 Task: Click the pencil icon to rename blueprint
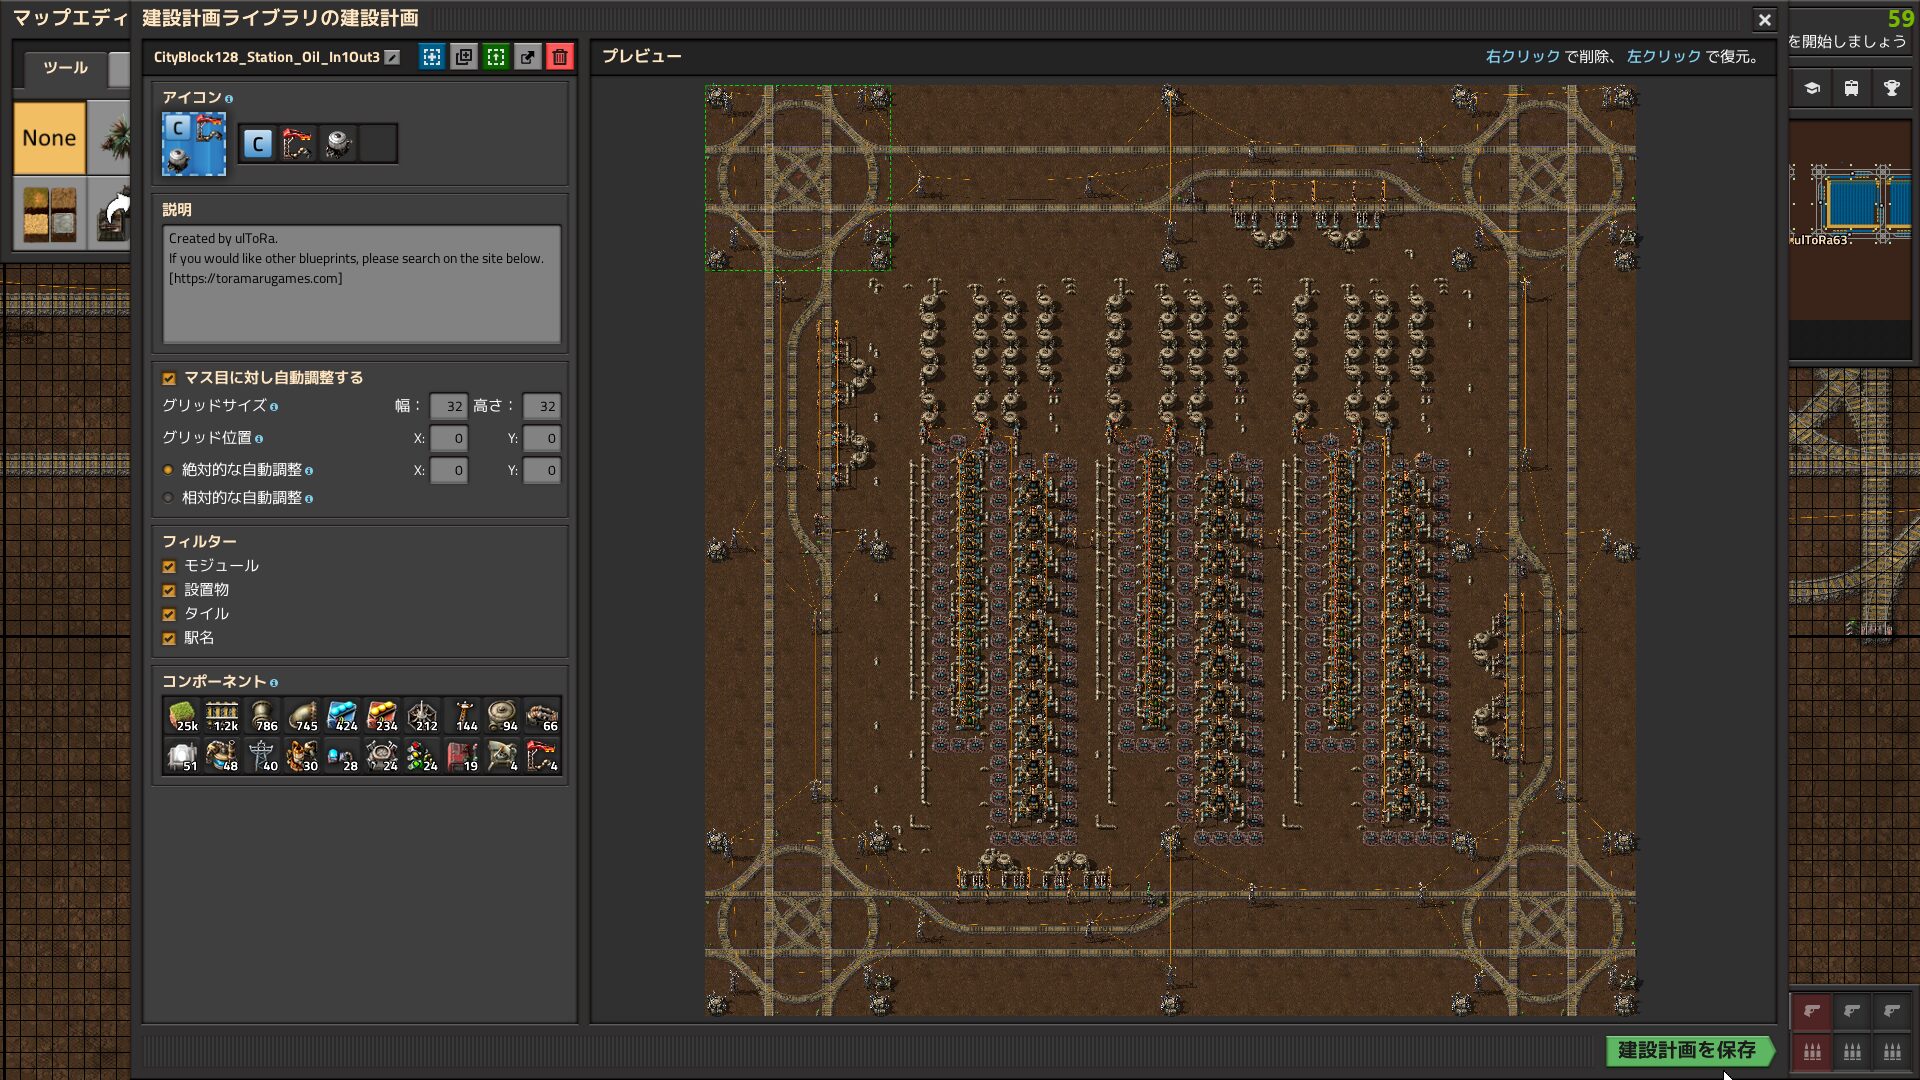coord(392,58)
